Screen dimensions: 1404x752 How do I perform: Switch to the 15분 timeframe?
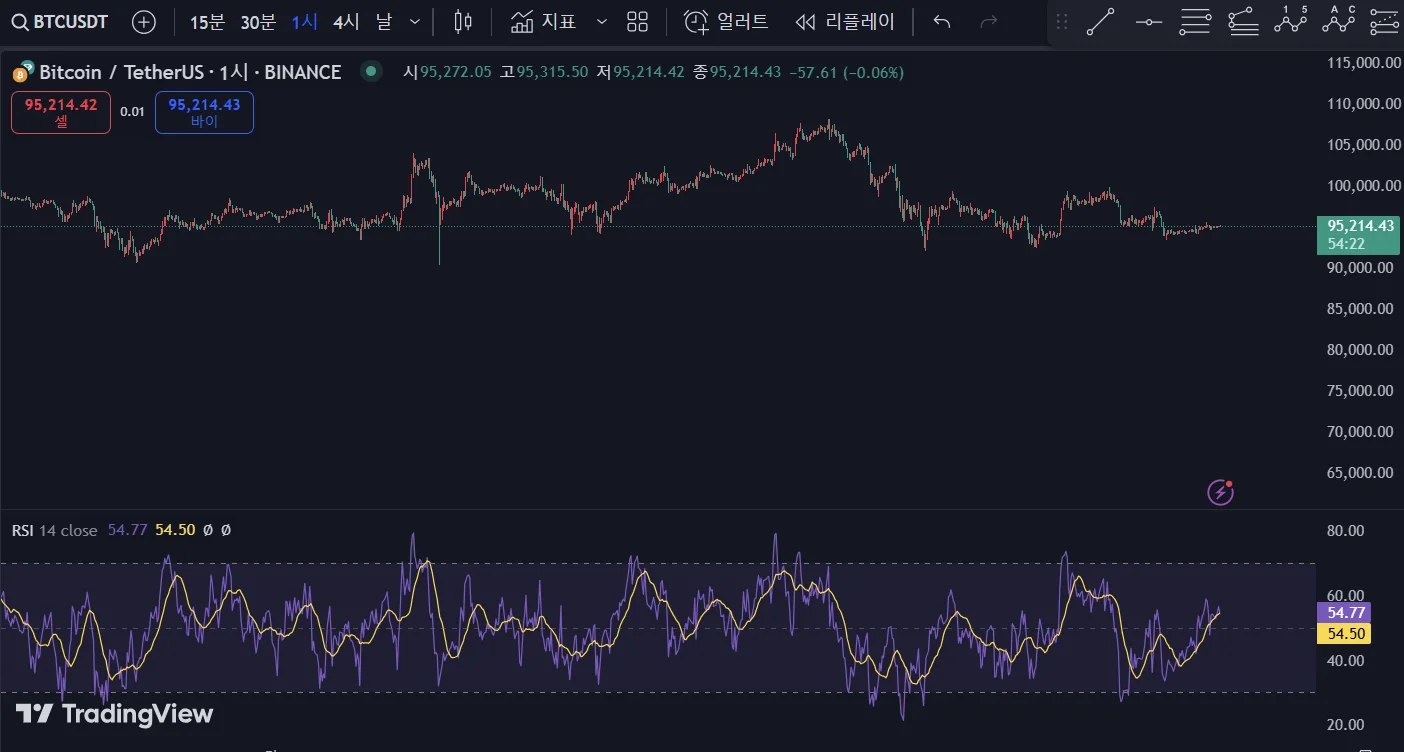[207, 22]
